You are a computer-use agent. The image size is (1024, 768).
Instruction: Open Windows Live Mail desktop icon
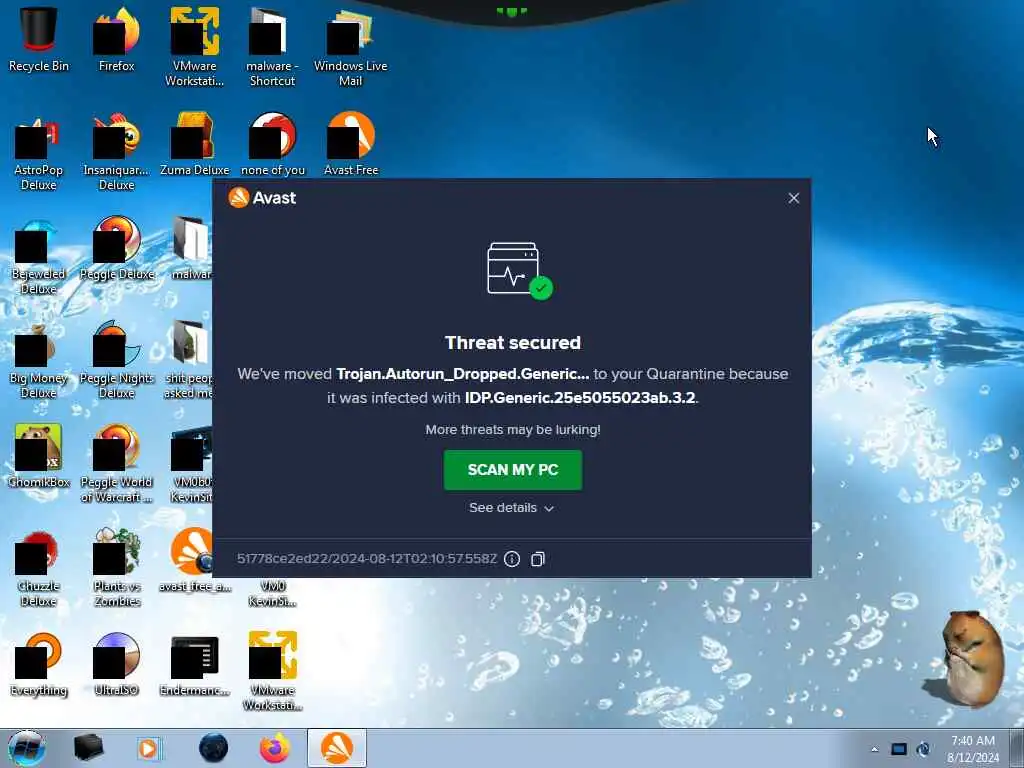(x=350, y=46)
